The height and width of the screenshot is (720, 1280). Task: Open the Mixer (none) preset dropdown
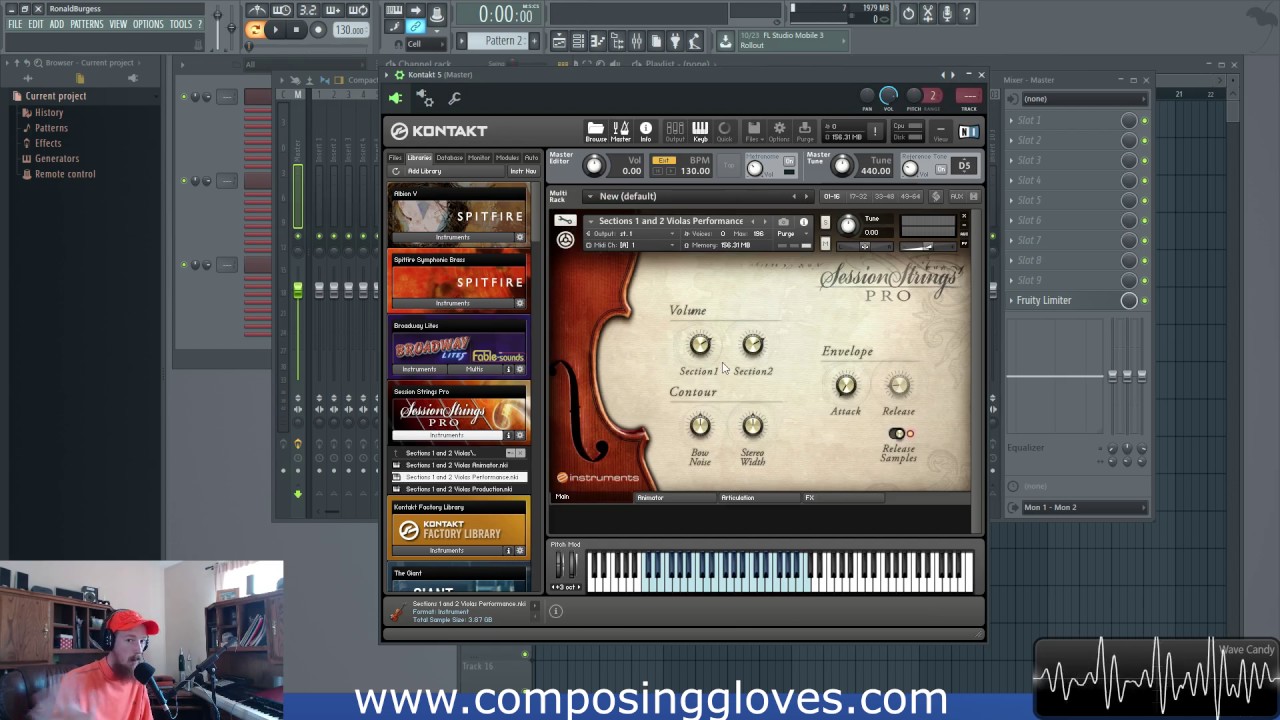pos(1084,99)
